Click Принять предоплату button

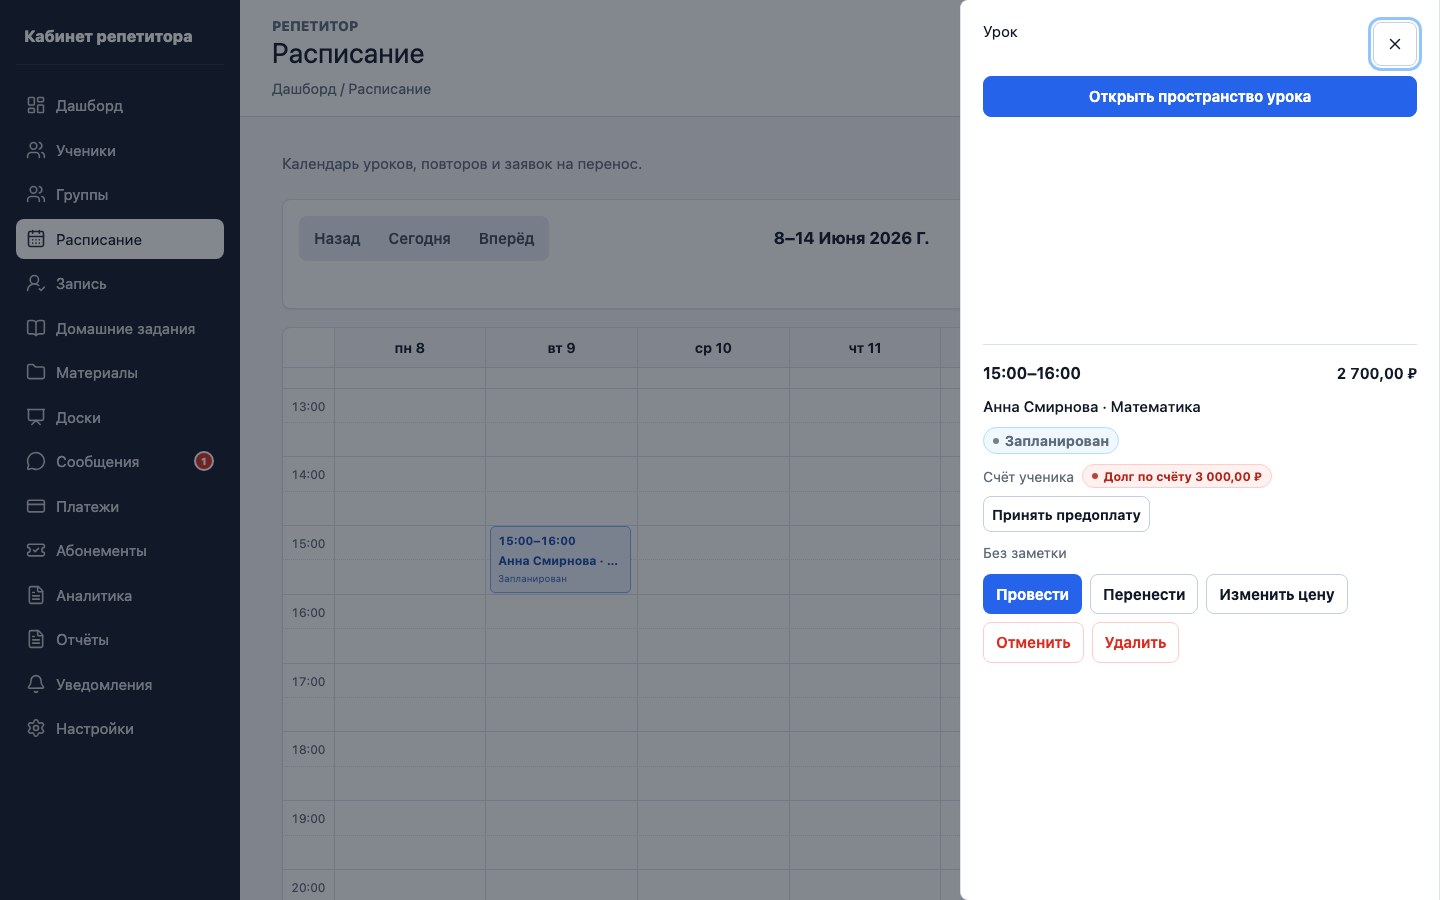[1066, 514]
